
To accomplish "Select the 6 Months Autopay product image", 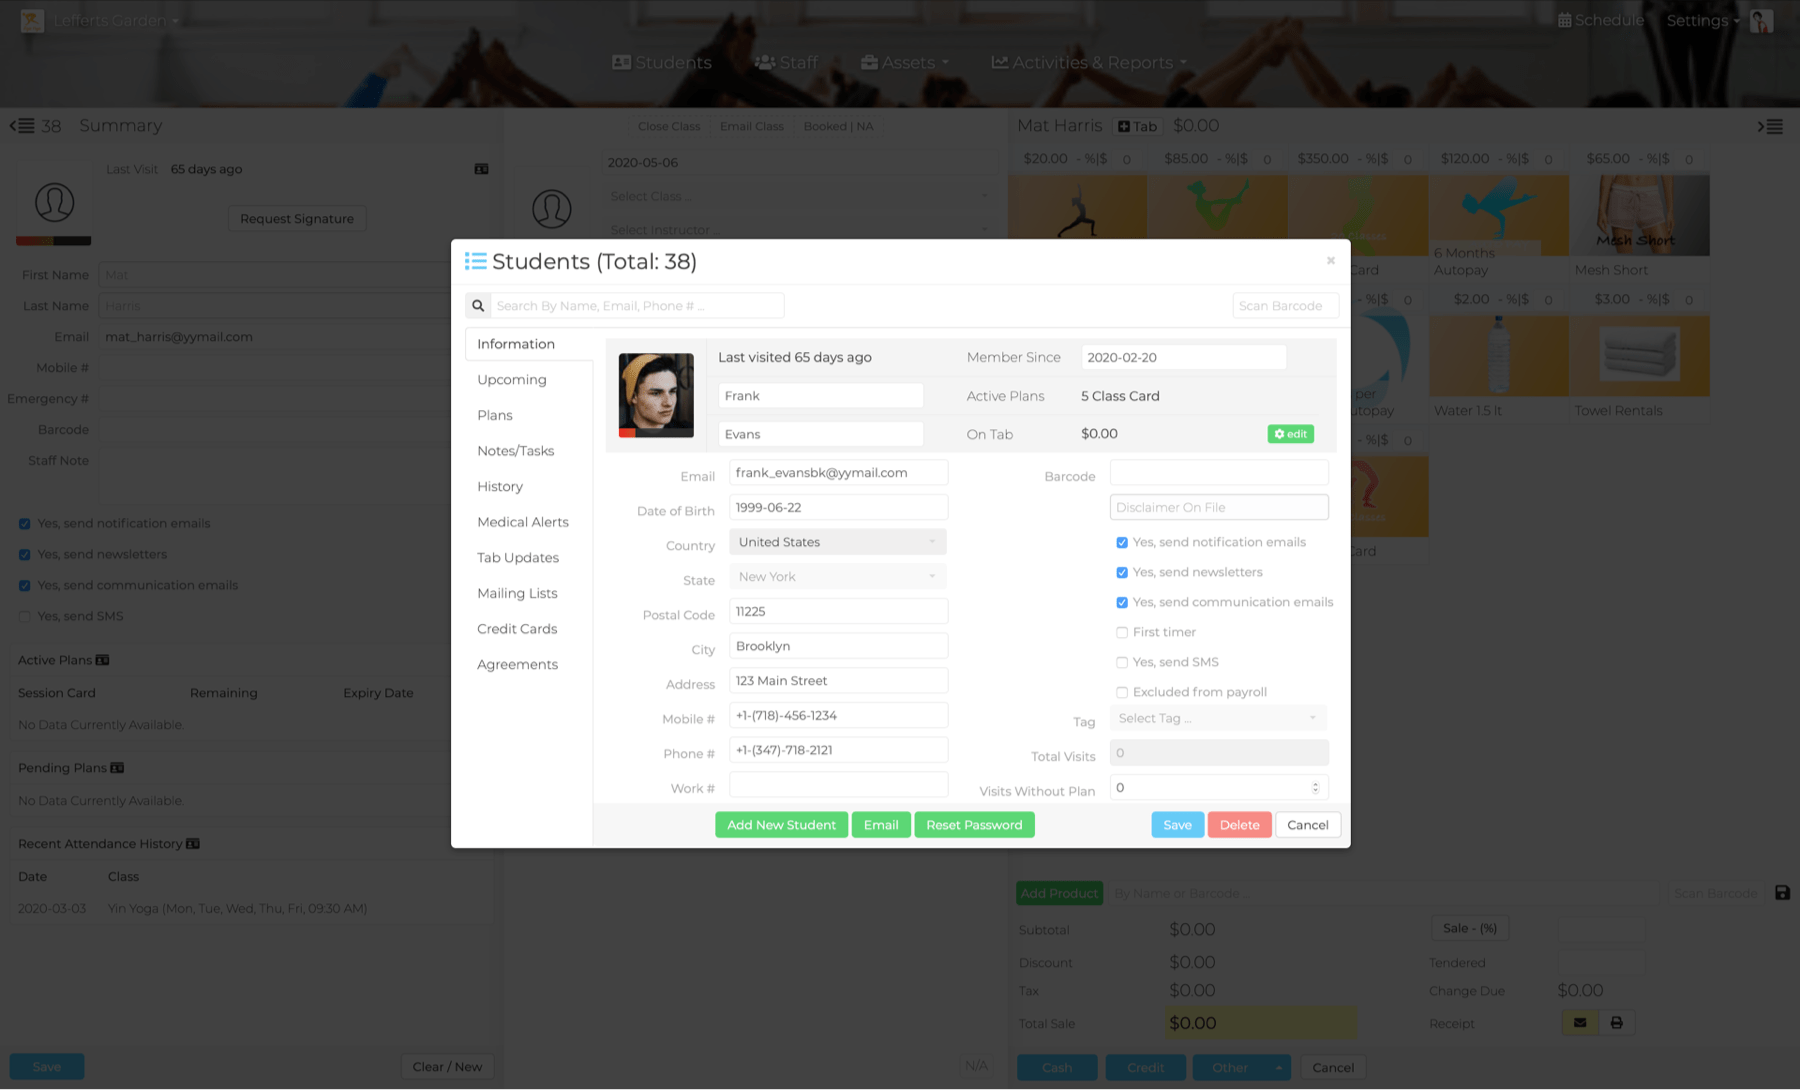I will coord(1498,216).
